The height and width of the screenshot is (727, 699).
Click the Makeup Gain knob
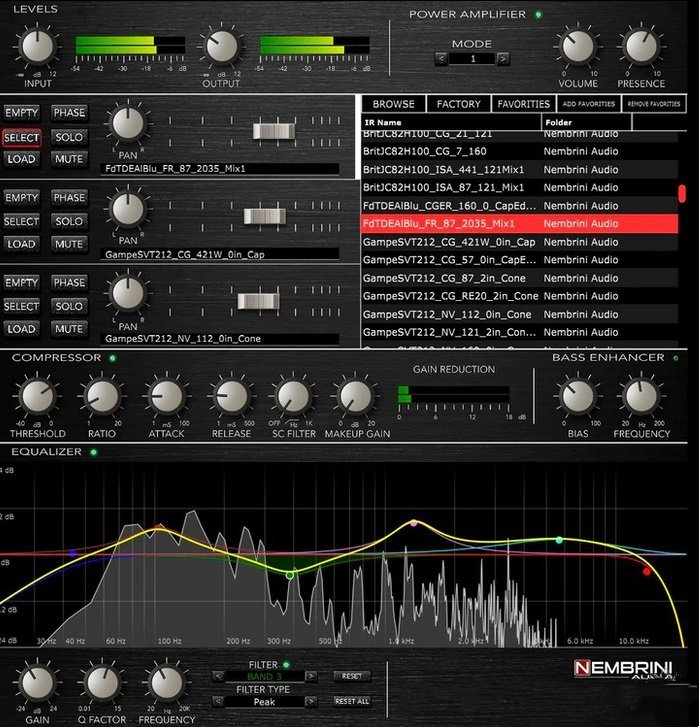click(355, 398)
